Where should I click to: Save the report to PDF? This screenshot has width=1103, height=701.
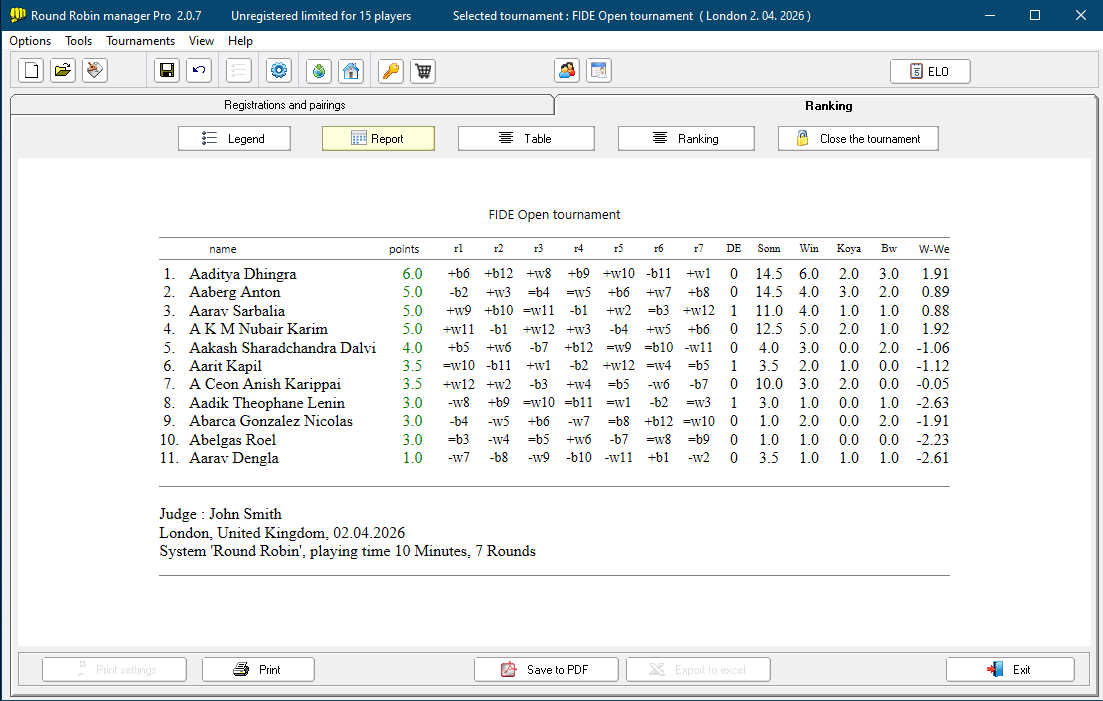coord(546,670)
